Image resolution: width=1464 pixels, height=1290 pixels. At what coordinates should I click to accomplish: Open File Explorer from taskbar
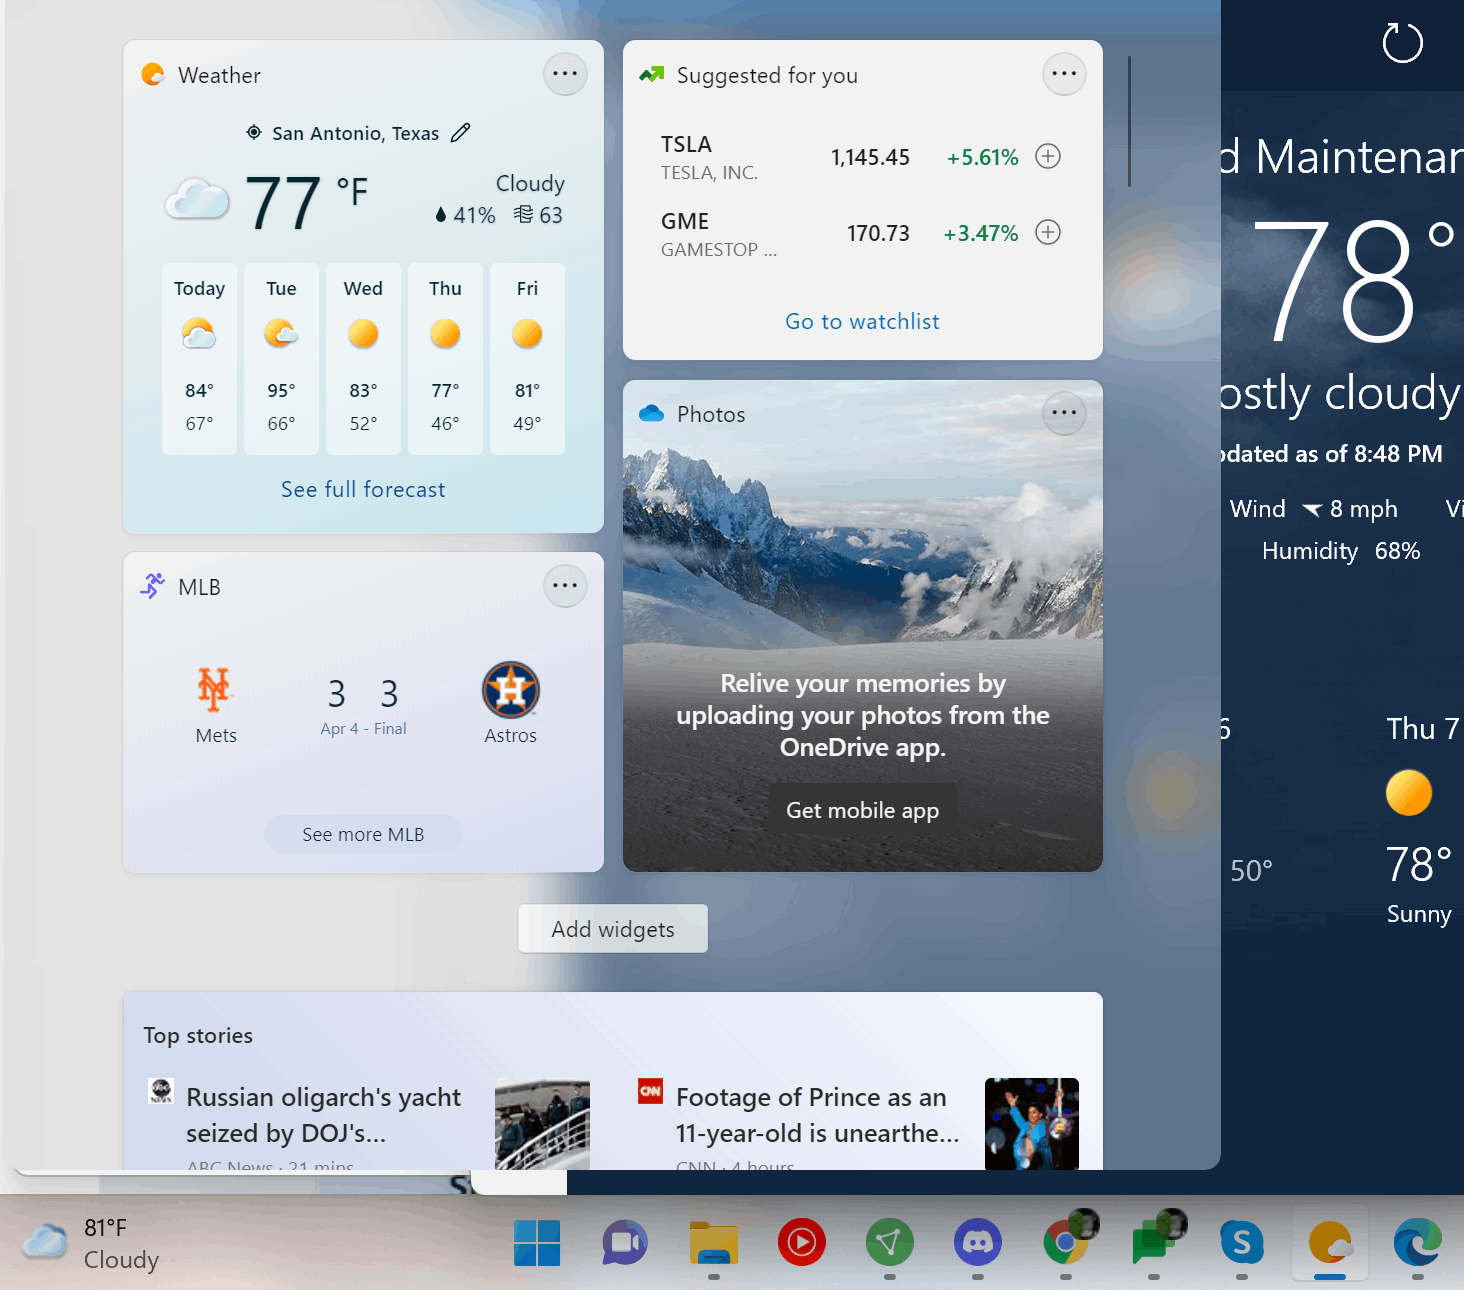pos(713,1243)
